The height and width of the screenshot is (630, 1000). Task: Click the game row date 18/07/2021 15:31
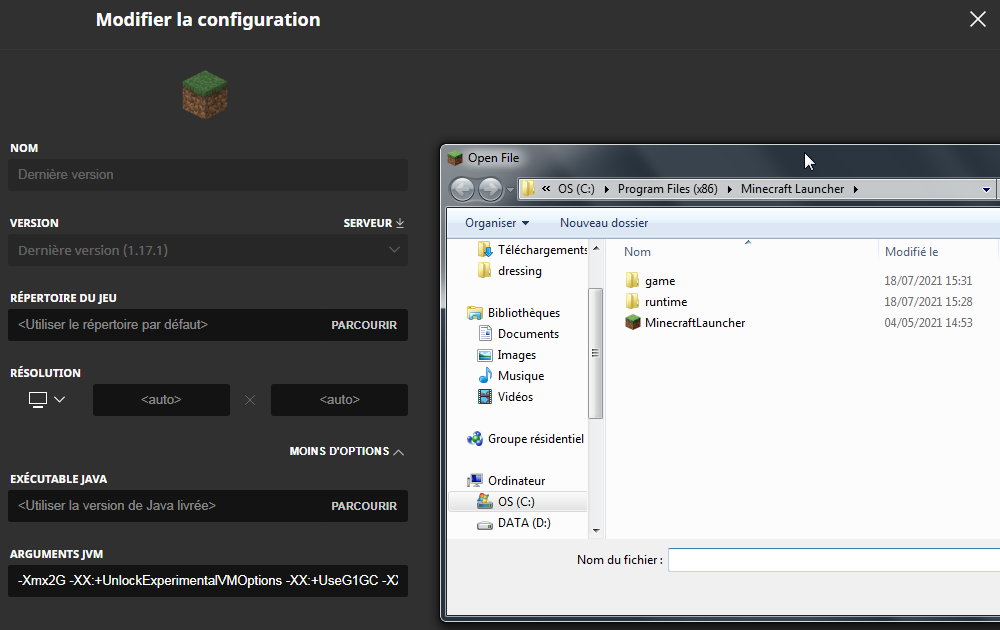(x=928, y=281)
